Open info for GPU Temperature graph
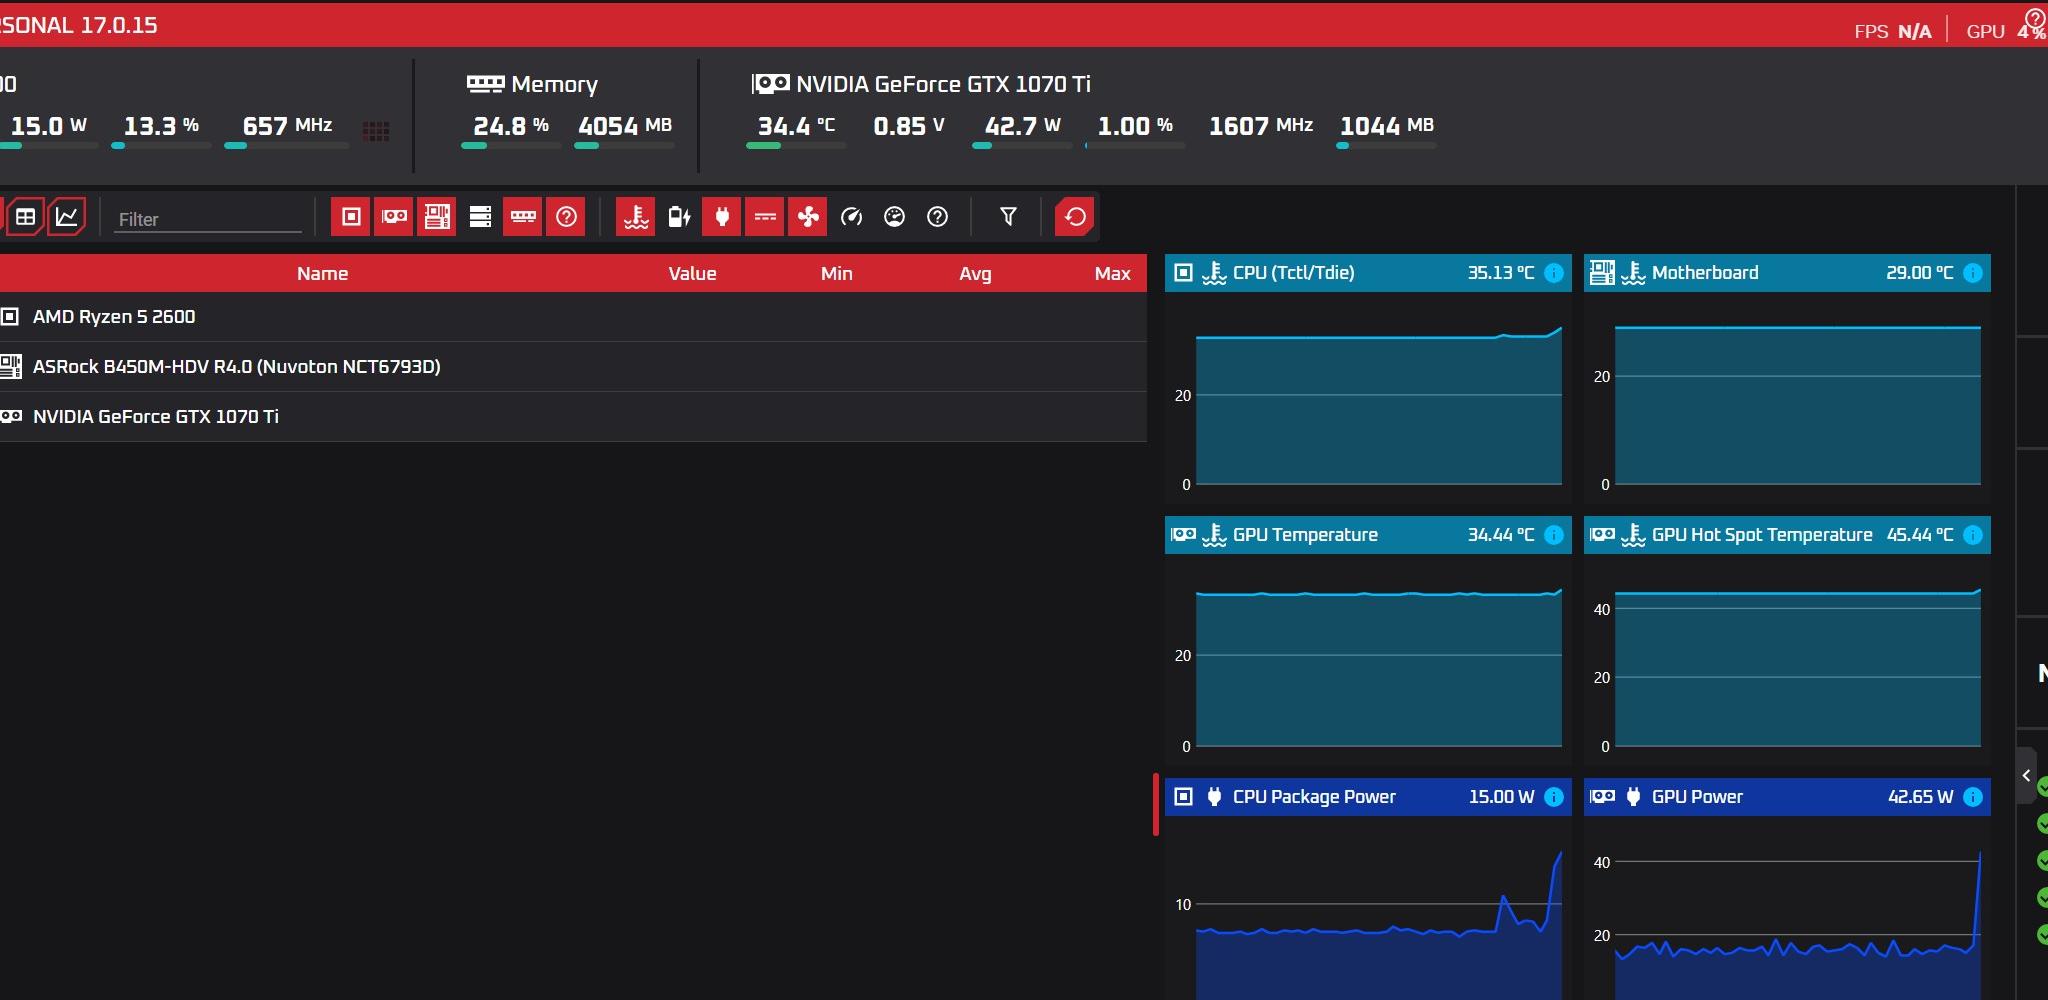 (1554, 535)
